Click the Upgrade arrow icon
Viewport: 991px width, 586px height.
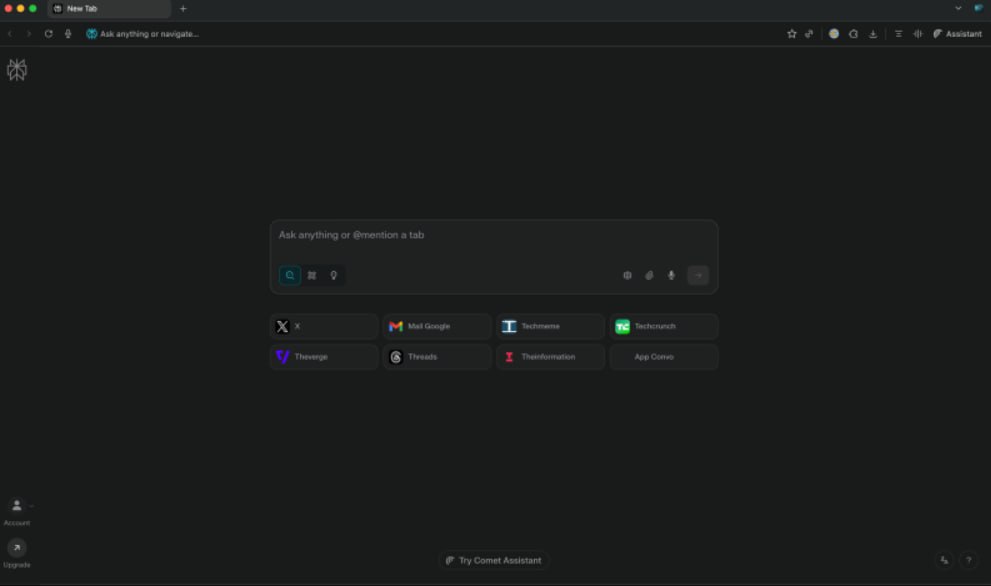click(17, 547)
